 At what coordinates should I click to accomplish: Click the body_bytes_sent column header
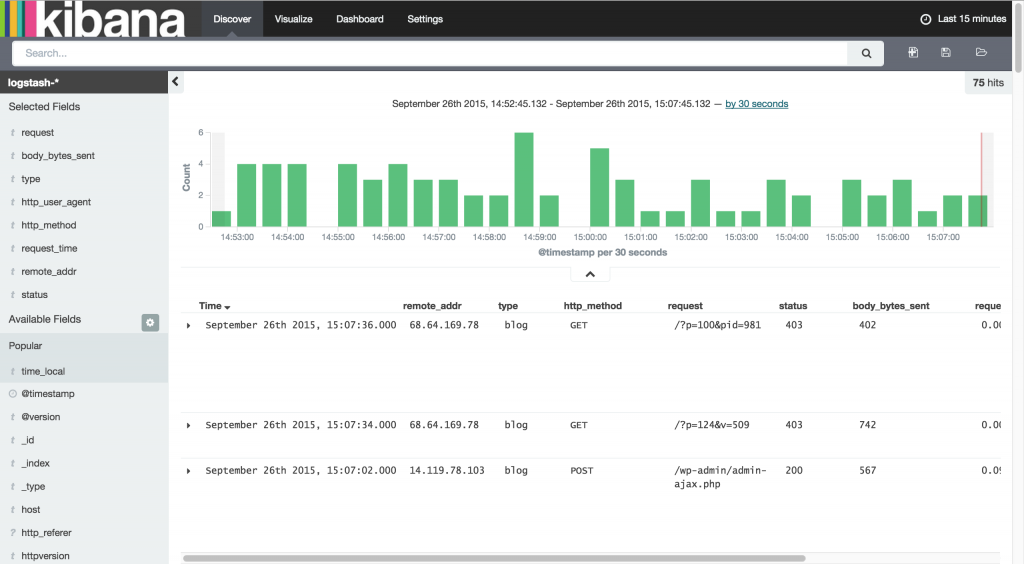891,306
